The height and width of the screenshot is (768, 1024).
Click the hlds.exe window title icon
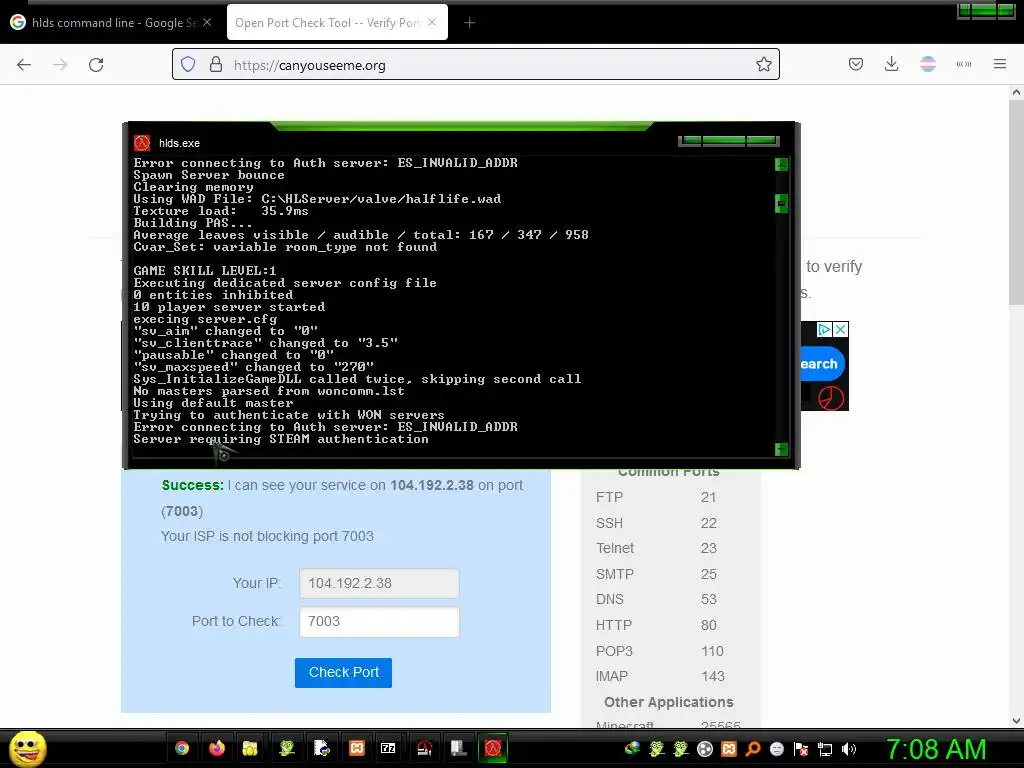pos(142,143)
